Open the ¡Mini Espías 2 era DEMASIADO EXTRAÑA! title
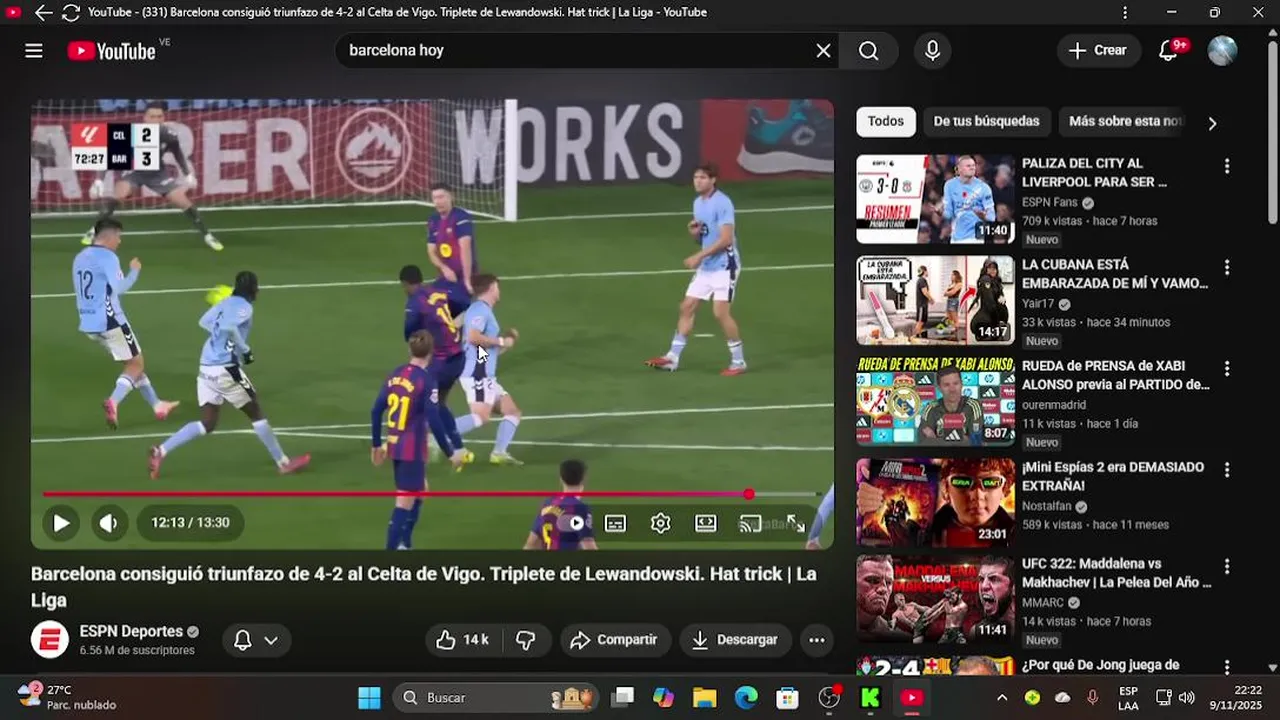The width and height of the screenshot is (1280, 720). coord(1113,476)
